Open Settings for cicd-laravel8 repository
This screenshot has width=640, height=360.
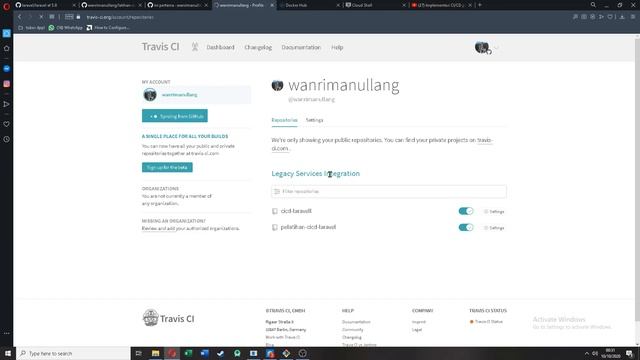pos(494,211)
